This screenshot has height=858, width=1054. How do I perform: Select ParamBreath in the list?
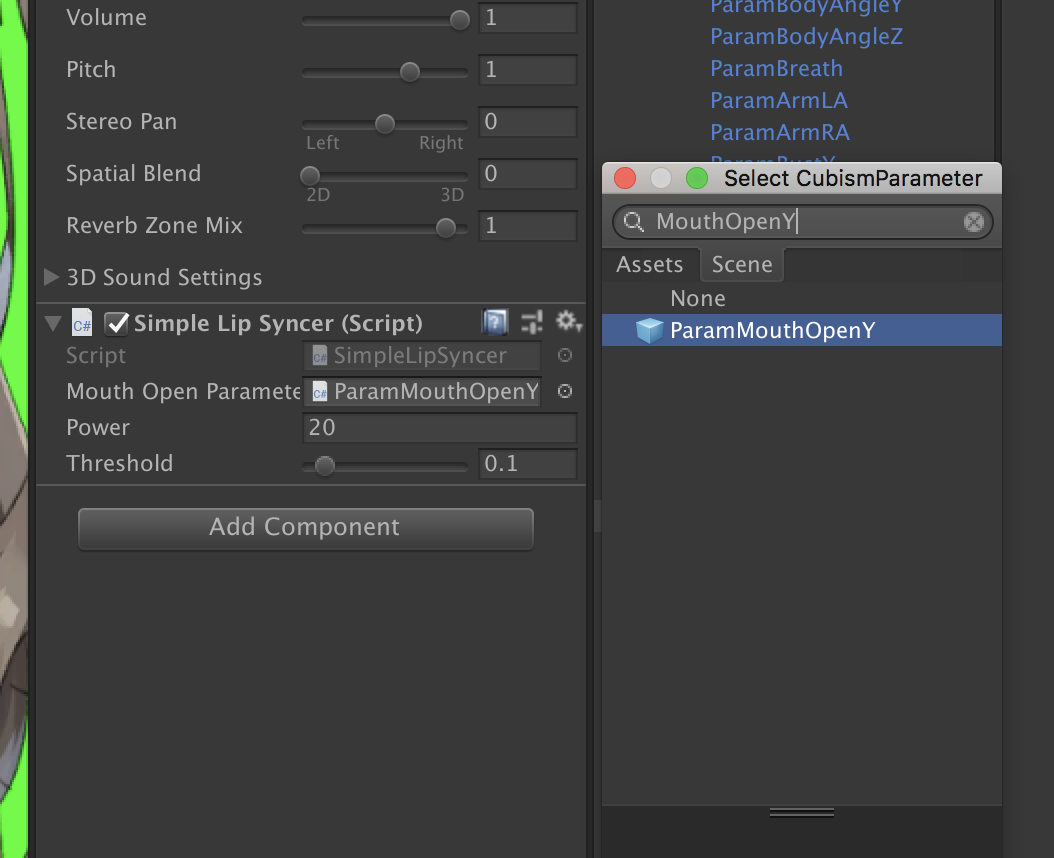(x=776, y=69)
